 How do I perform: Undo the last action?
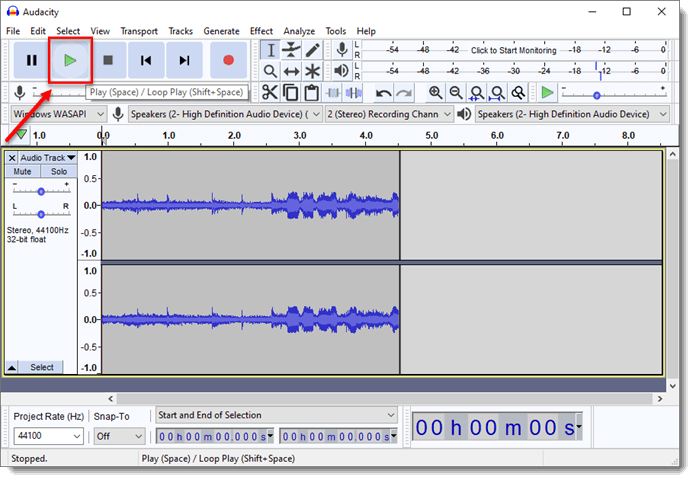coord(383,93)
